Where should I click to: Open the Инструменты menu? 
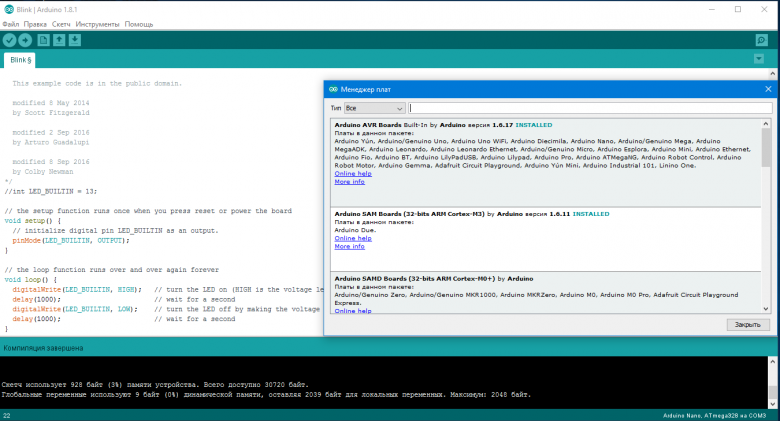pyautogui.click(x=98, y=24)
